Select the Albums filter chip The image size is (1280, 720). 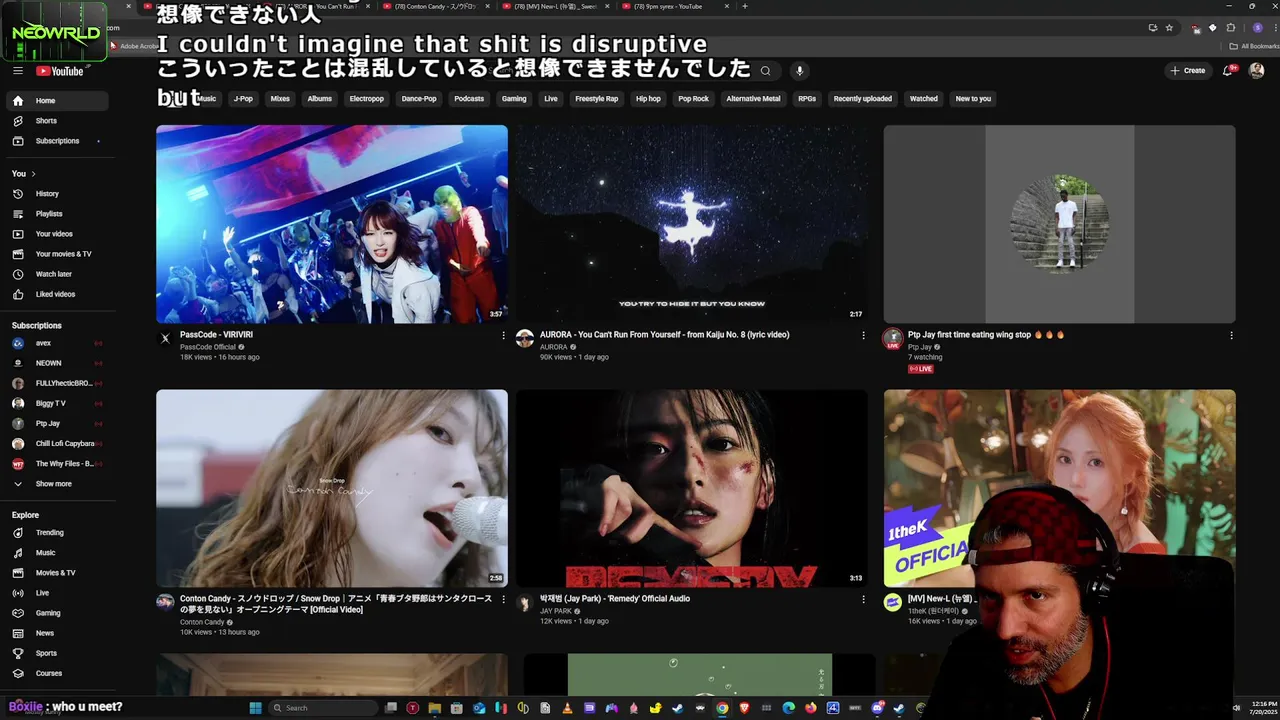320,99
